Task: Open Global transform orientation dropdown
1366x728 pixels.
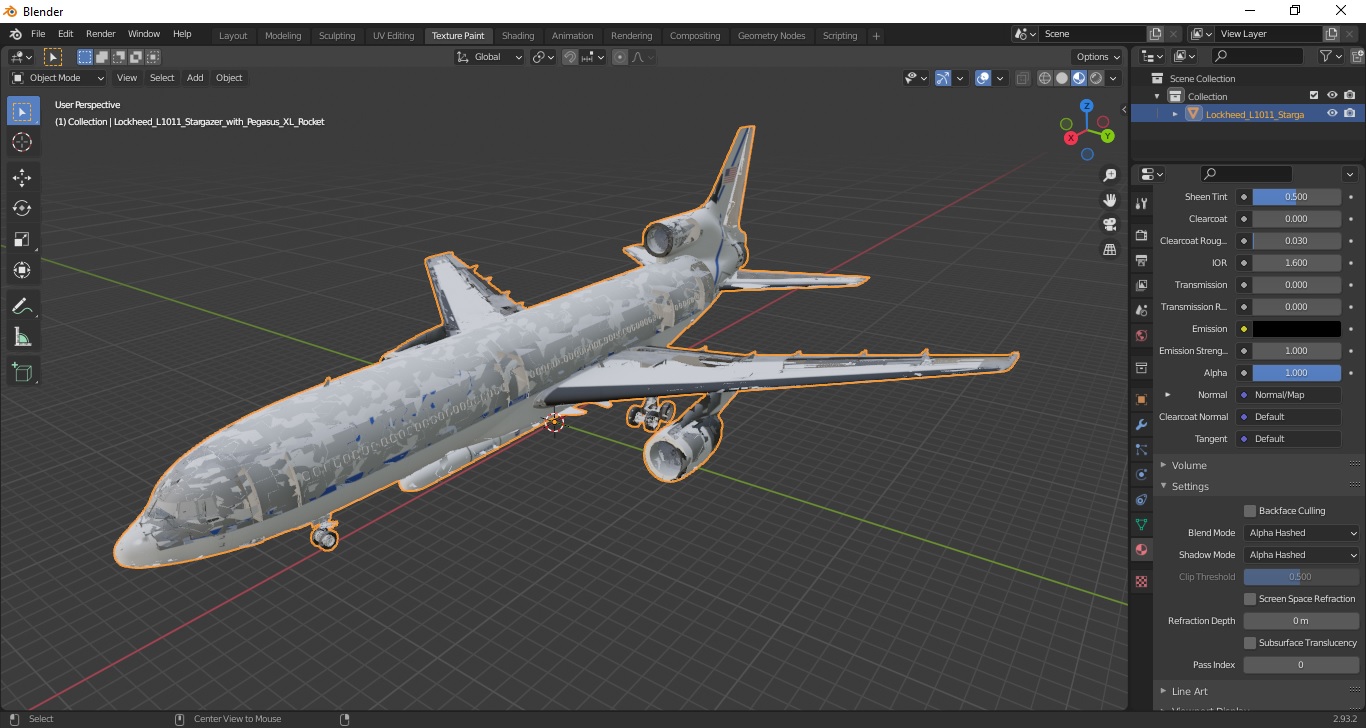Action: [x=490, y=57]
